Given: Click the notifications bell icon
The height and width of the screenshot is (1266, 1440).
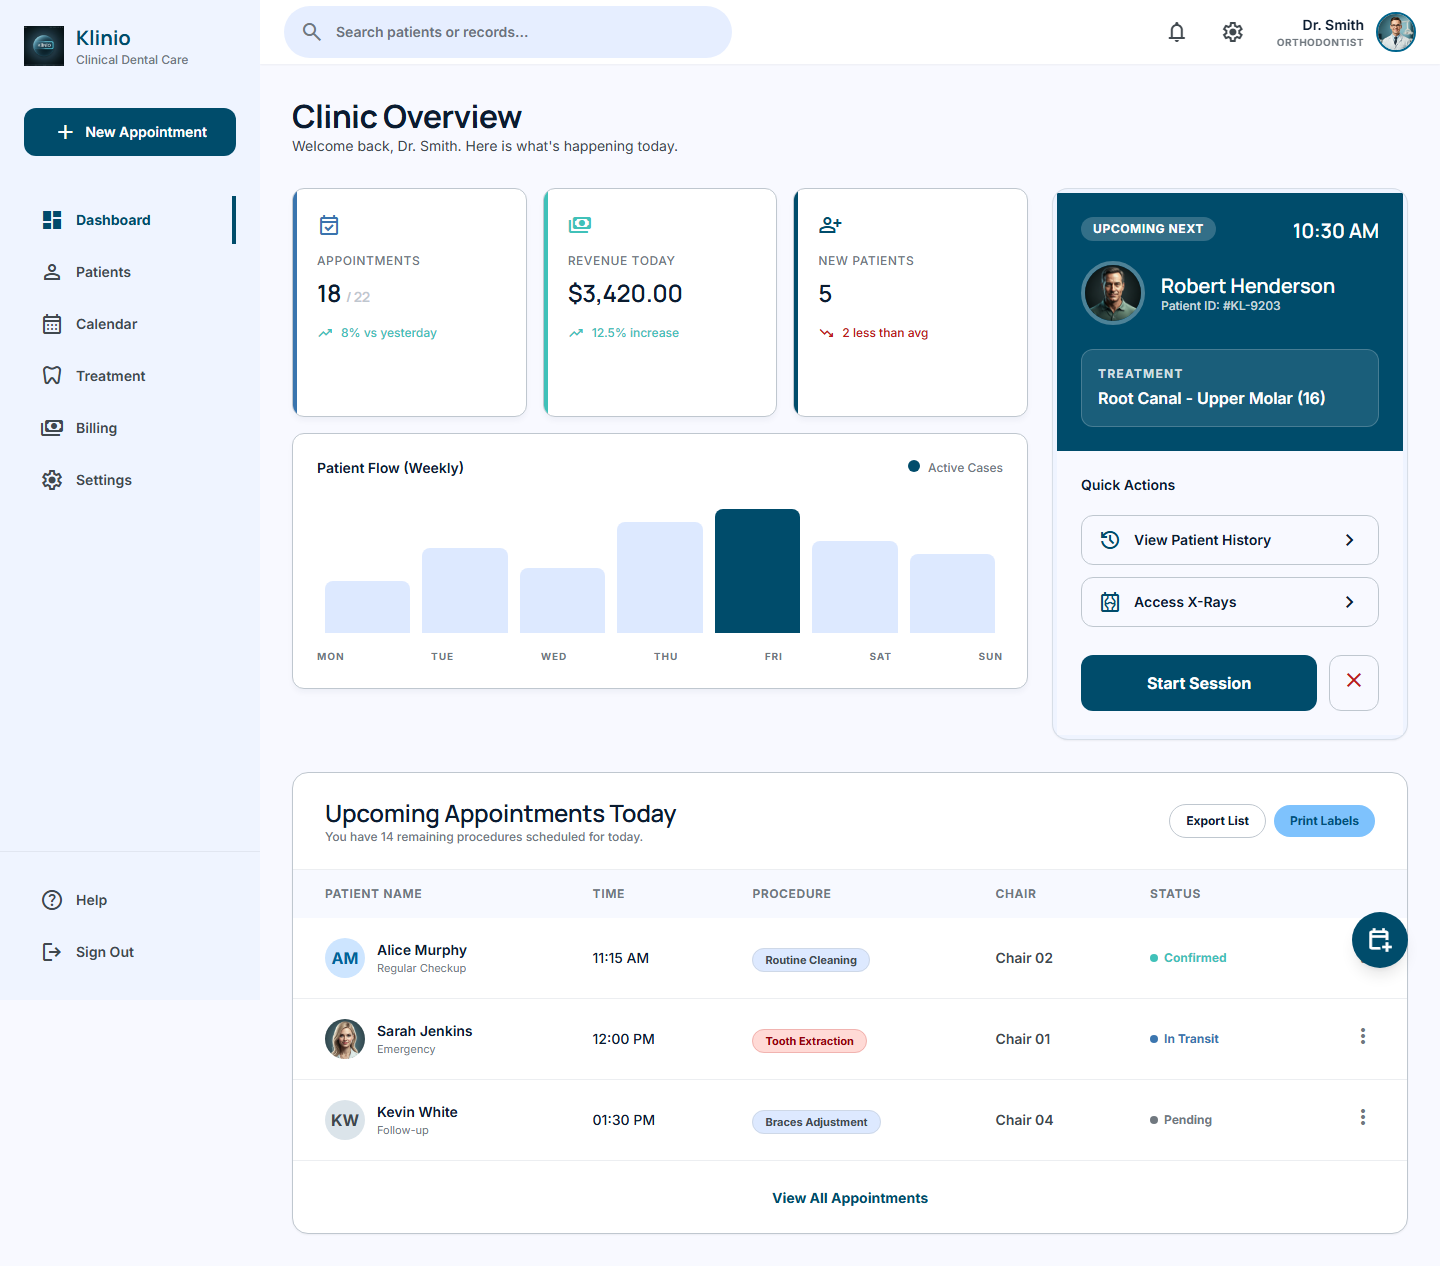Looking at the screenshot, I should point(1177,32).
